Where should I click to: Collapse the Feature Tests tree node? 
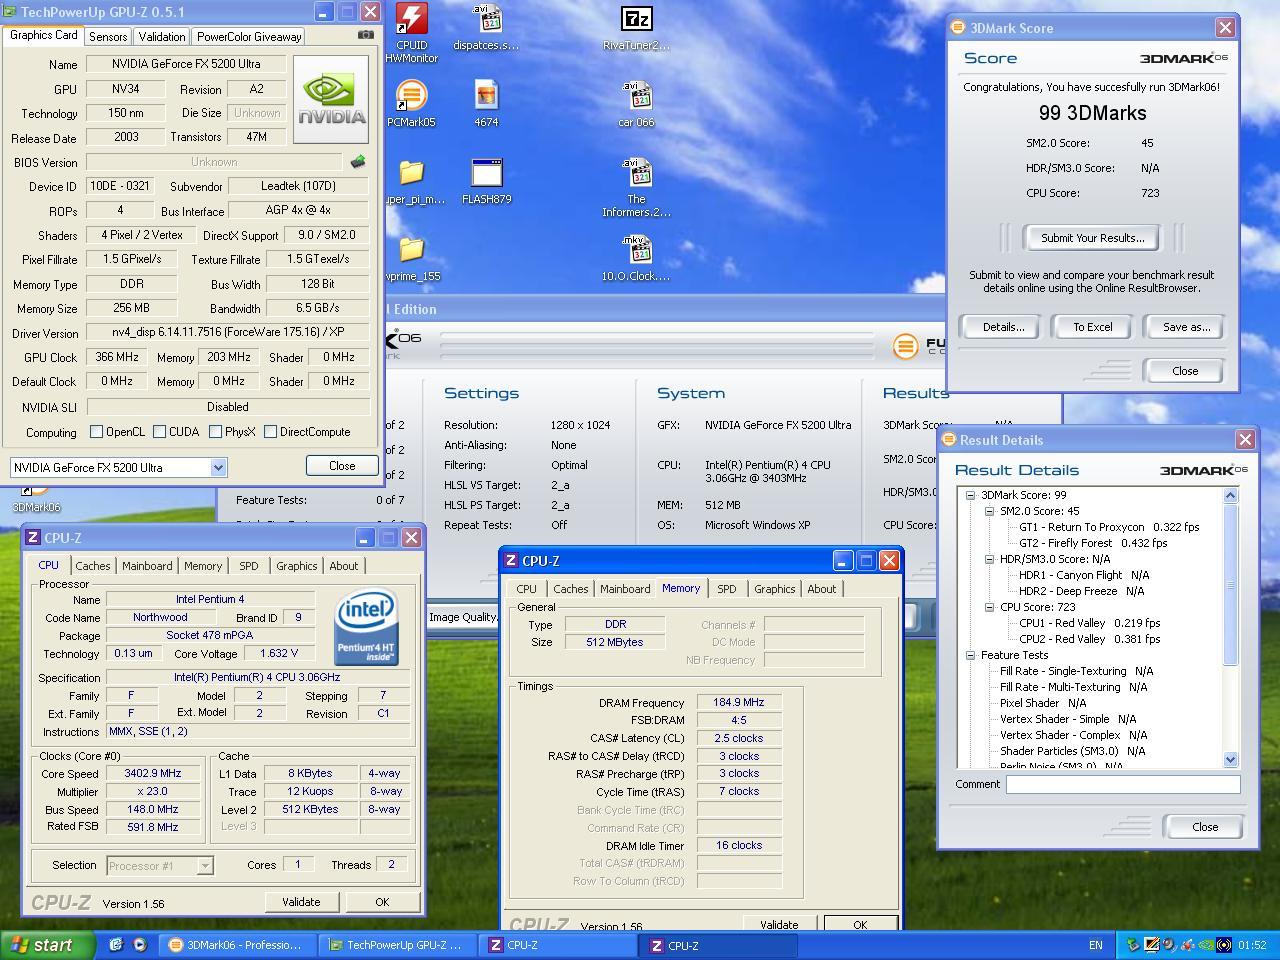click(970, 655)
